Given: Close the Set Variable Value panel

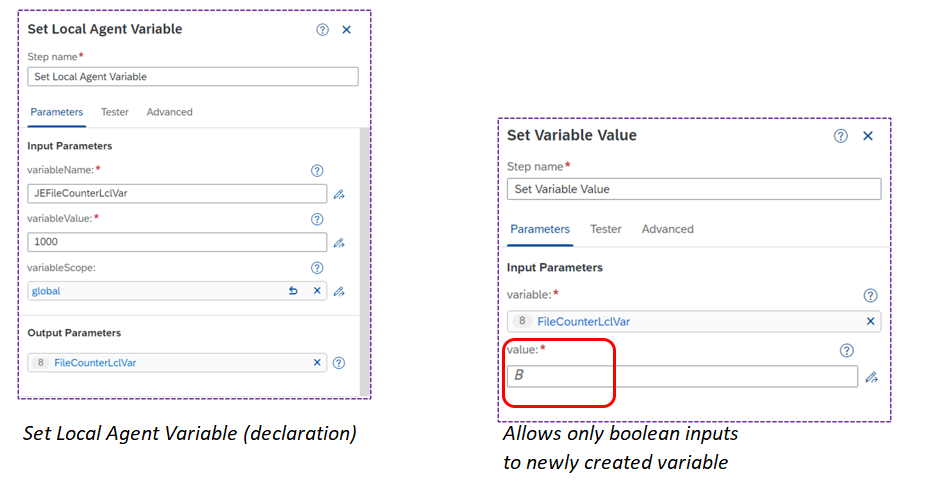Looking at the screenshot, I should (x=868, y=136).
